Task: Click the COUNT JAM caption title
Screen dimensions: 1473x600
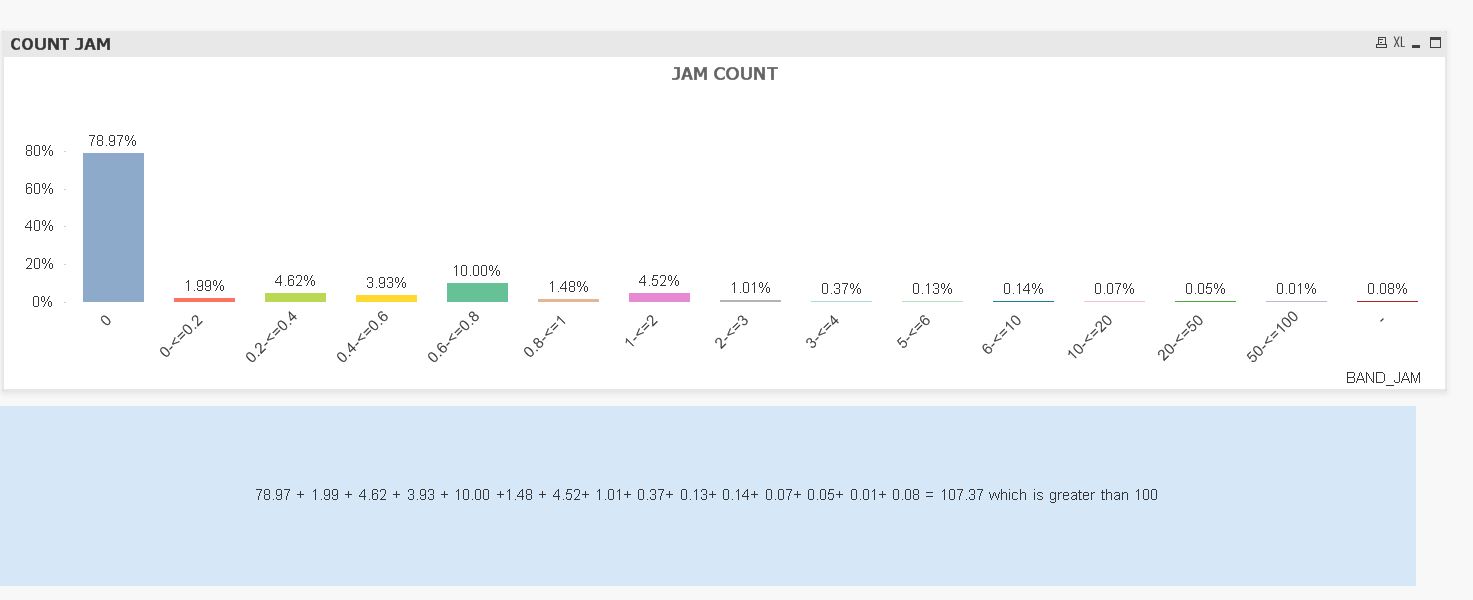Action: (61, 44)
